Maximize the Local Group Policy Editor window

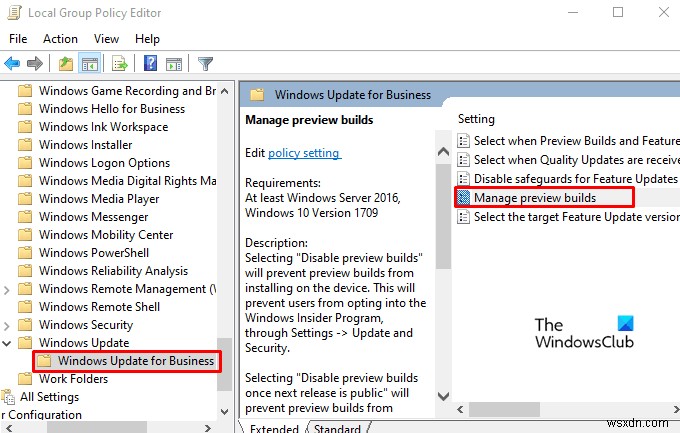(x=618, y=12)
